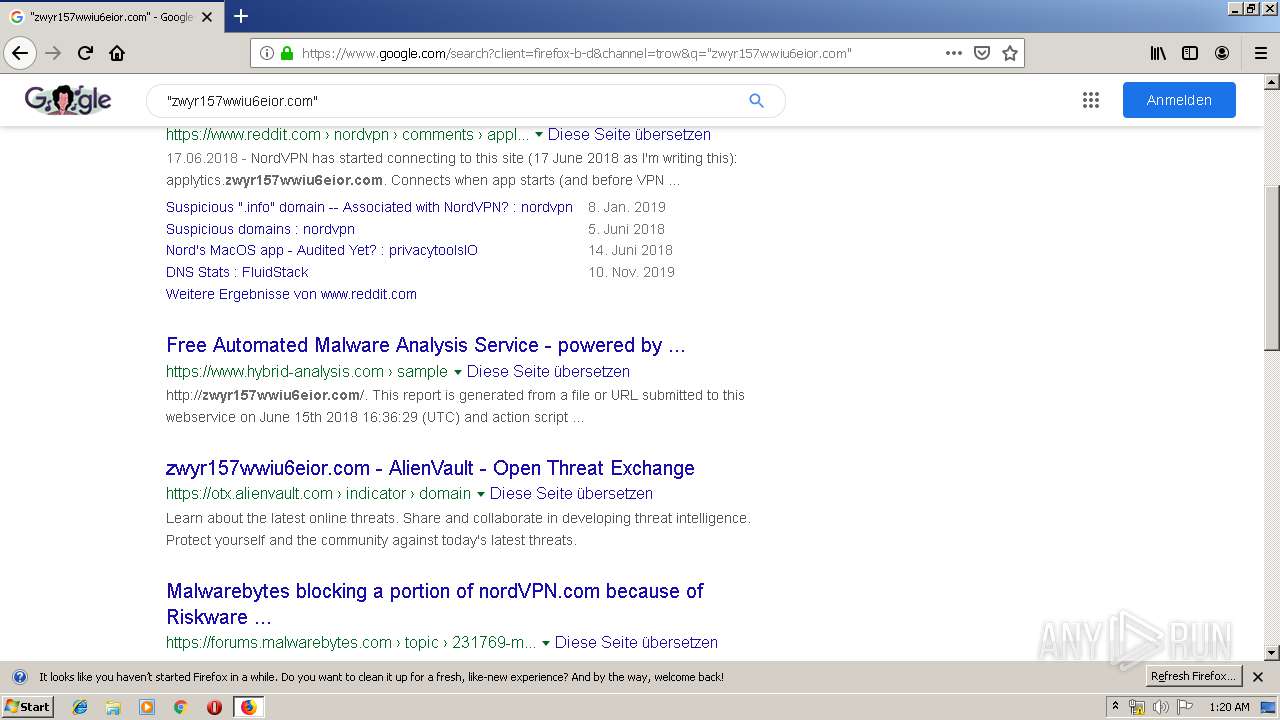
Task: Expand hybrid-analysis result options arrow
Action: point(458,372)
